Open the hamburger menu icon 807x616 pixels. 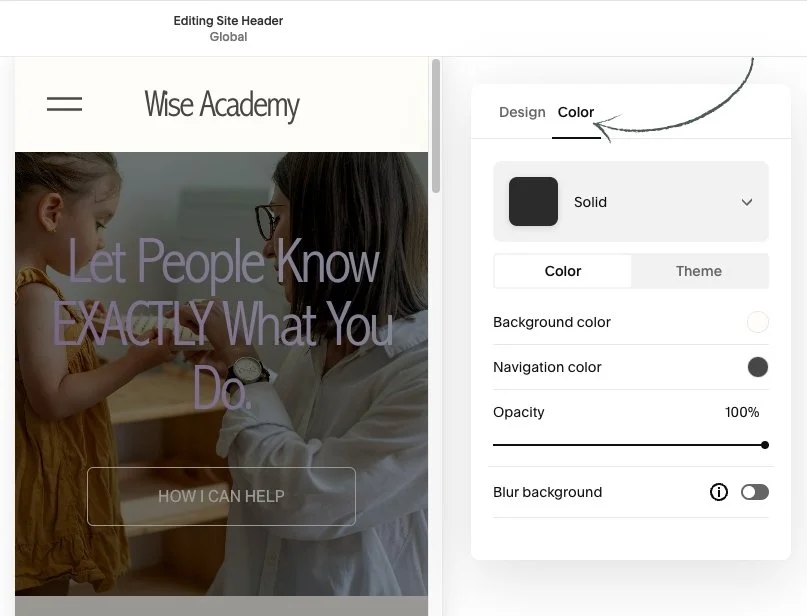click(64, 103)
